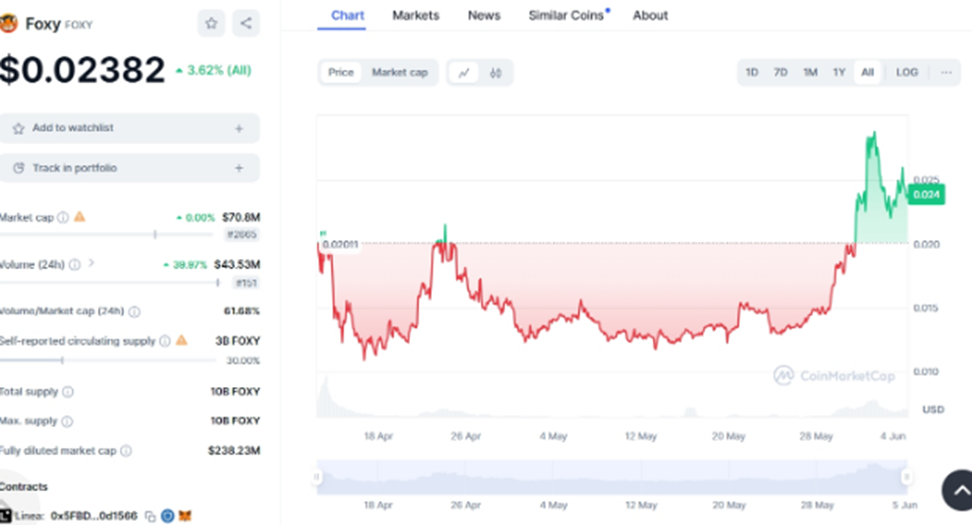Copy the Linea contract address
972x525 pixels.
pyautogui.click(x=150, y=516)
